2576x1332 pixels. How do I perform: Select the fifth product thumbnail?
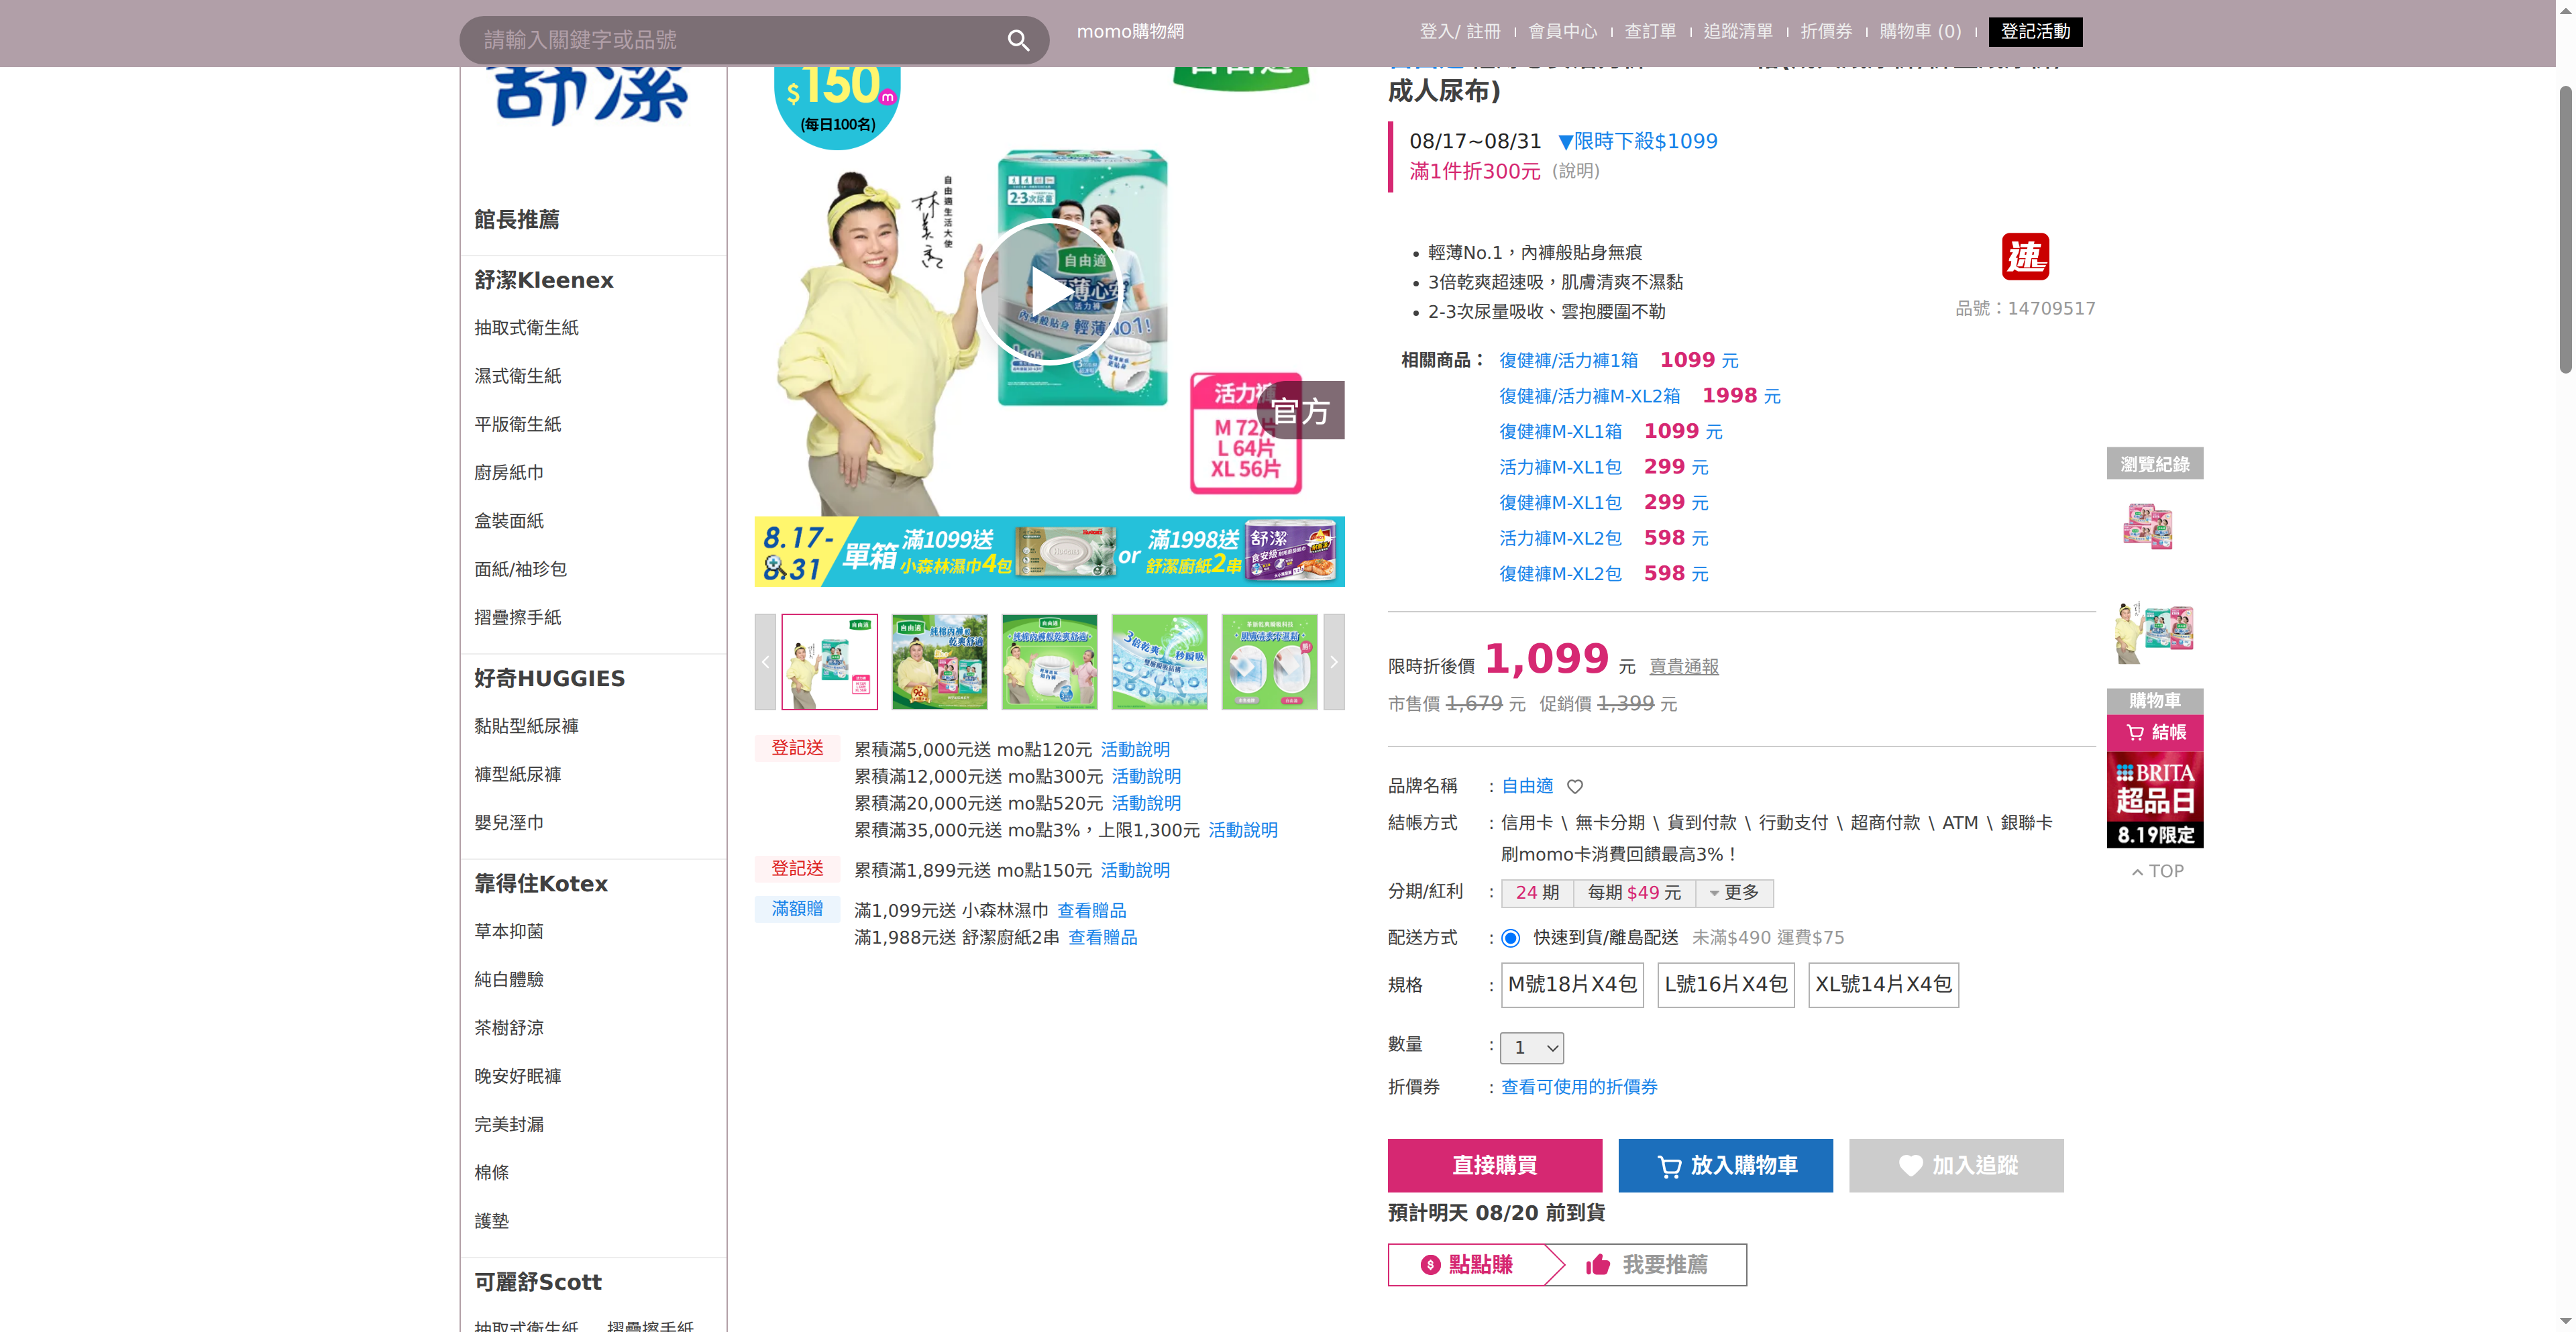click(1269, 662)
